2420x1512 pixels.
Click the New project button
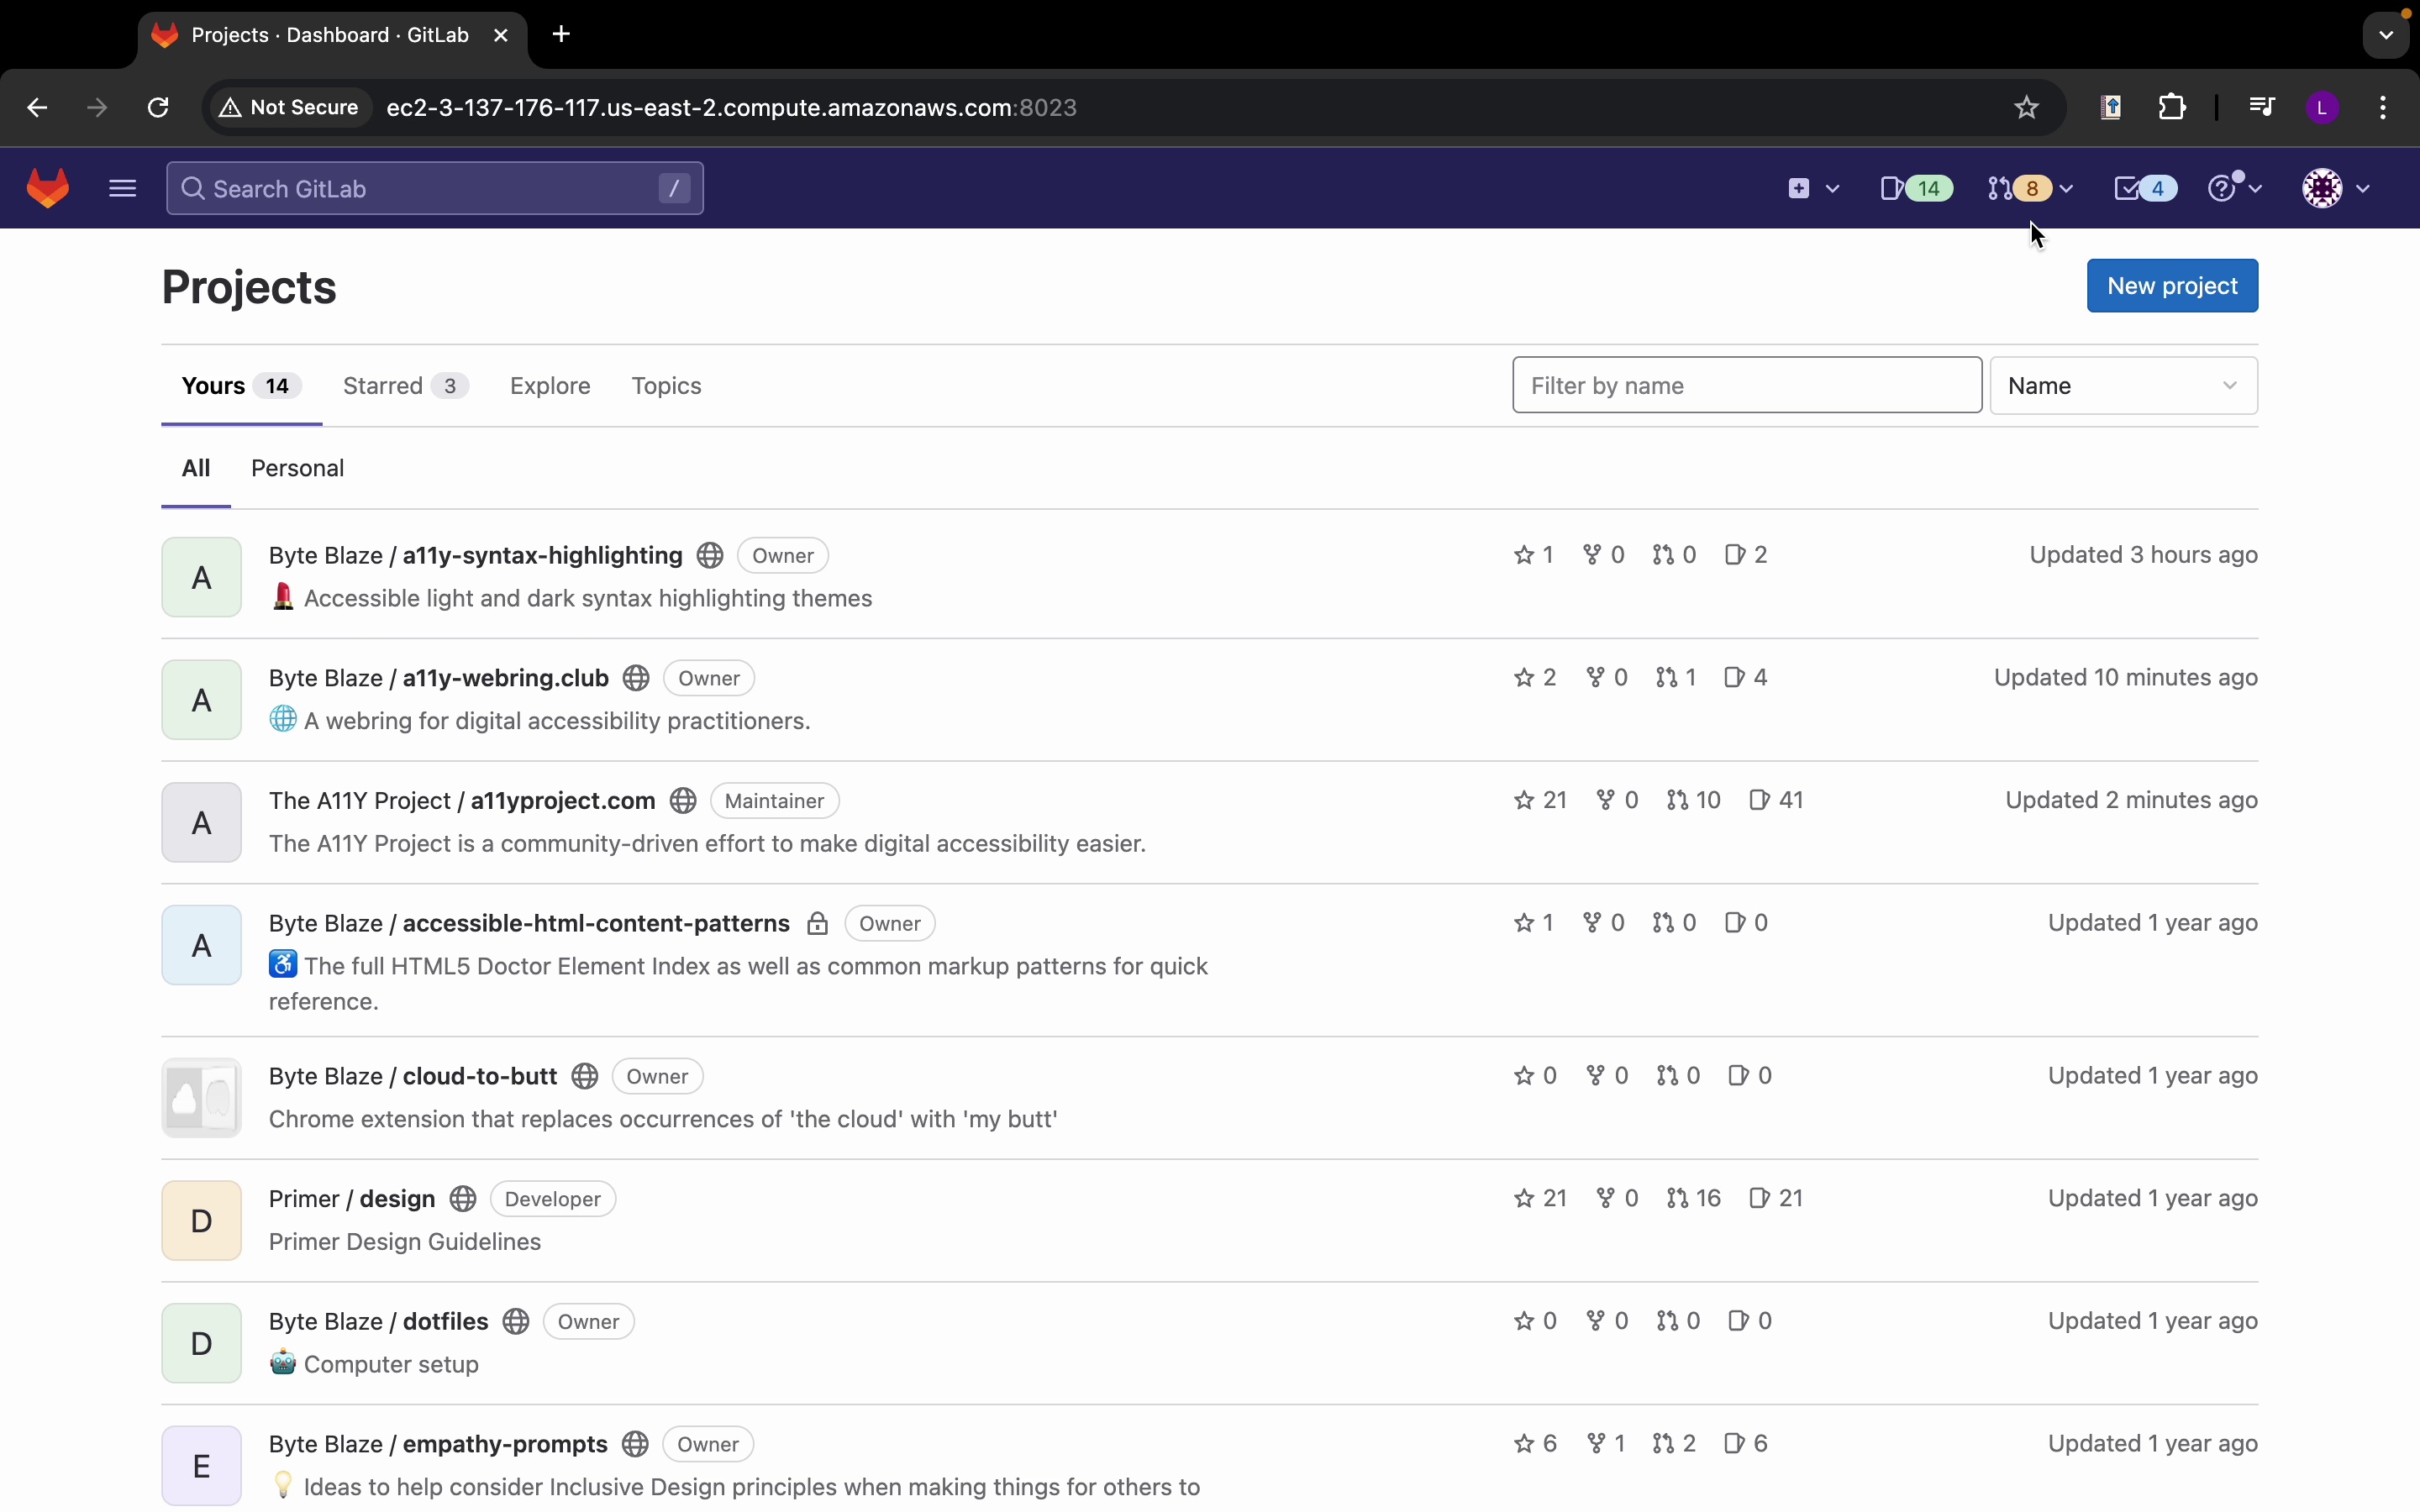[2172, 286]
